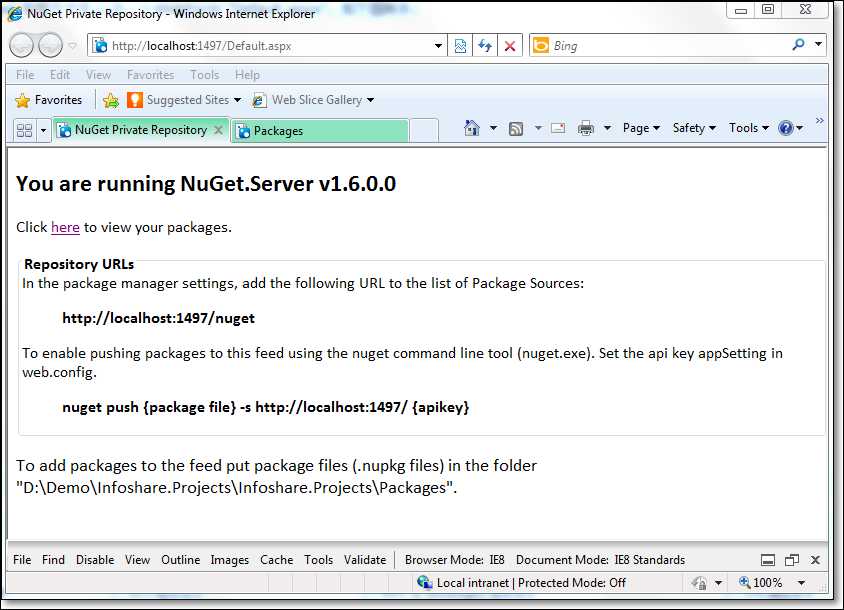
Task: Refresh the page using the refresh icon
Action: pyautogui.click(x=485, y=46)
